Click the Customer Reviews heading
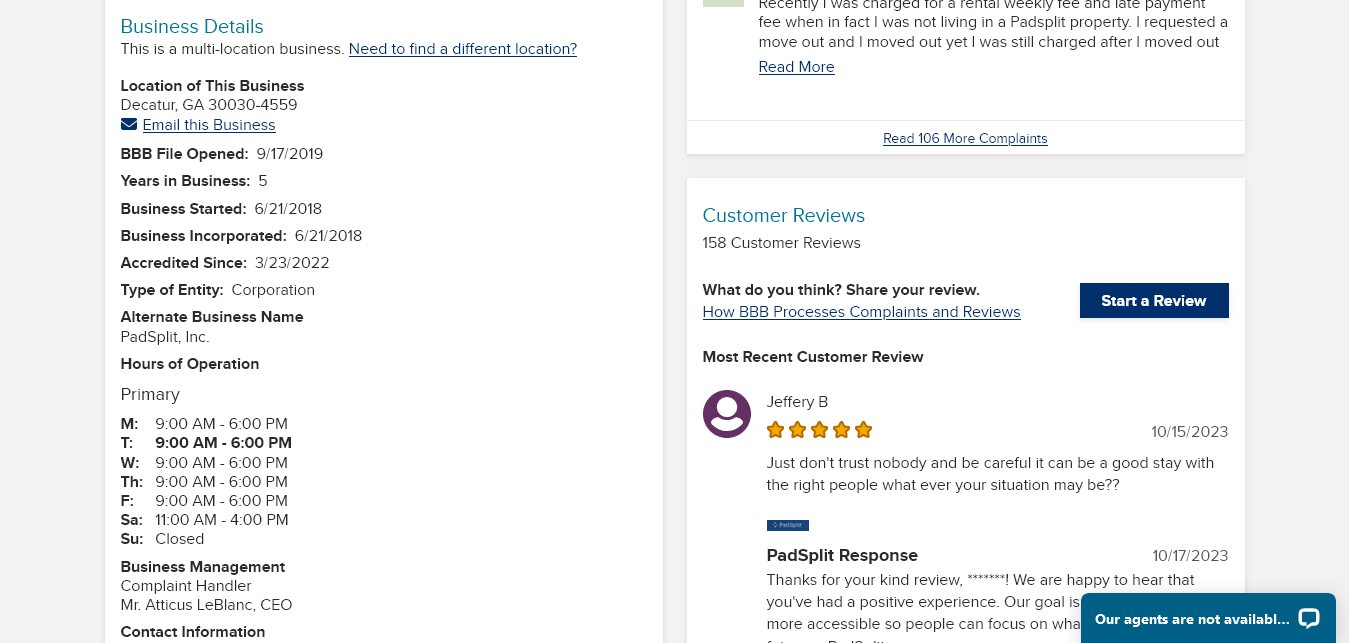 click(x=783, y=216)
